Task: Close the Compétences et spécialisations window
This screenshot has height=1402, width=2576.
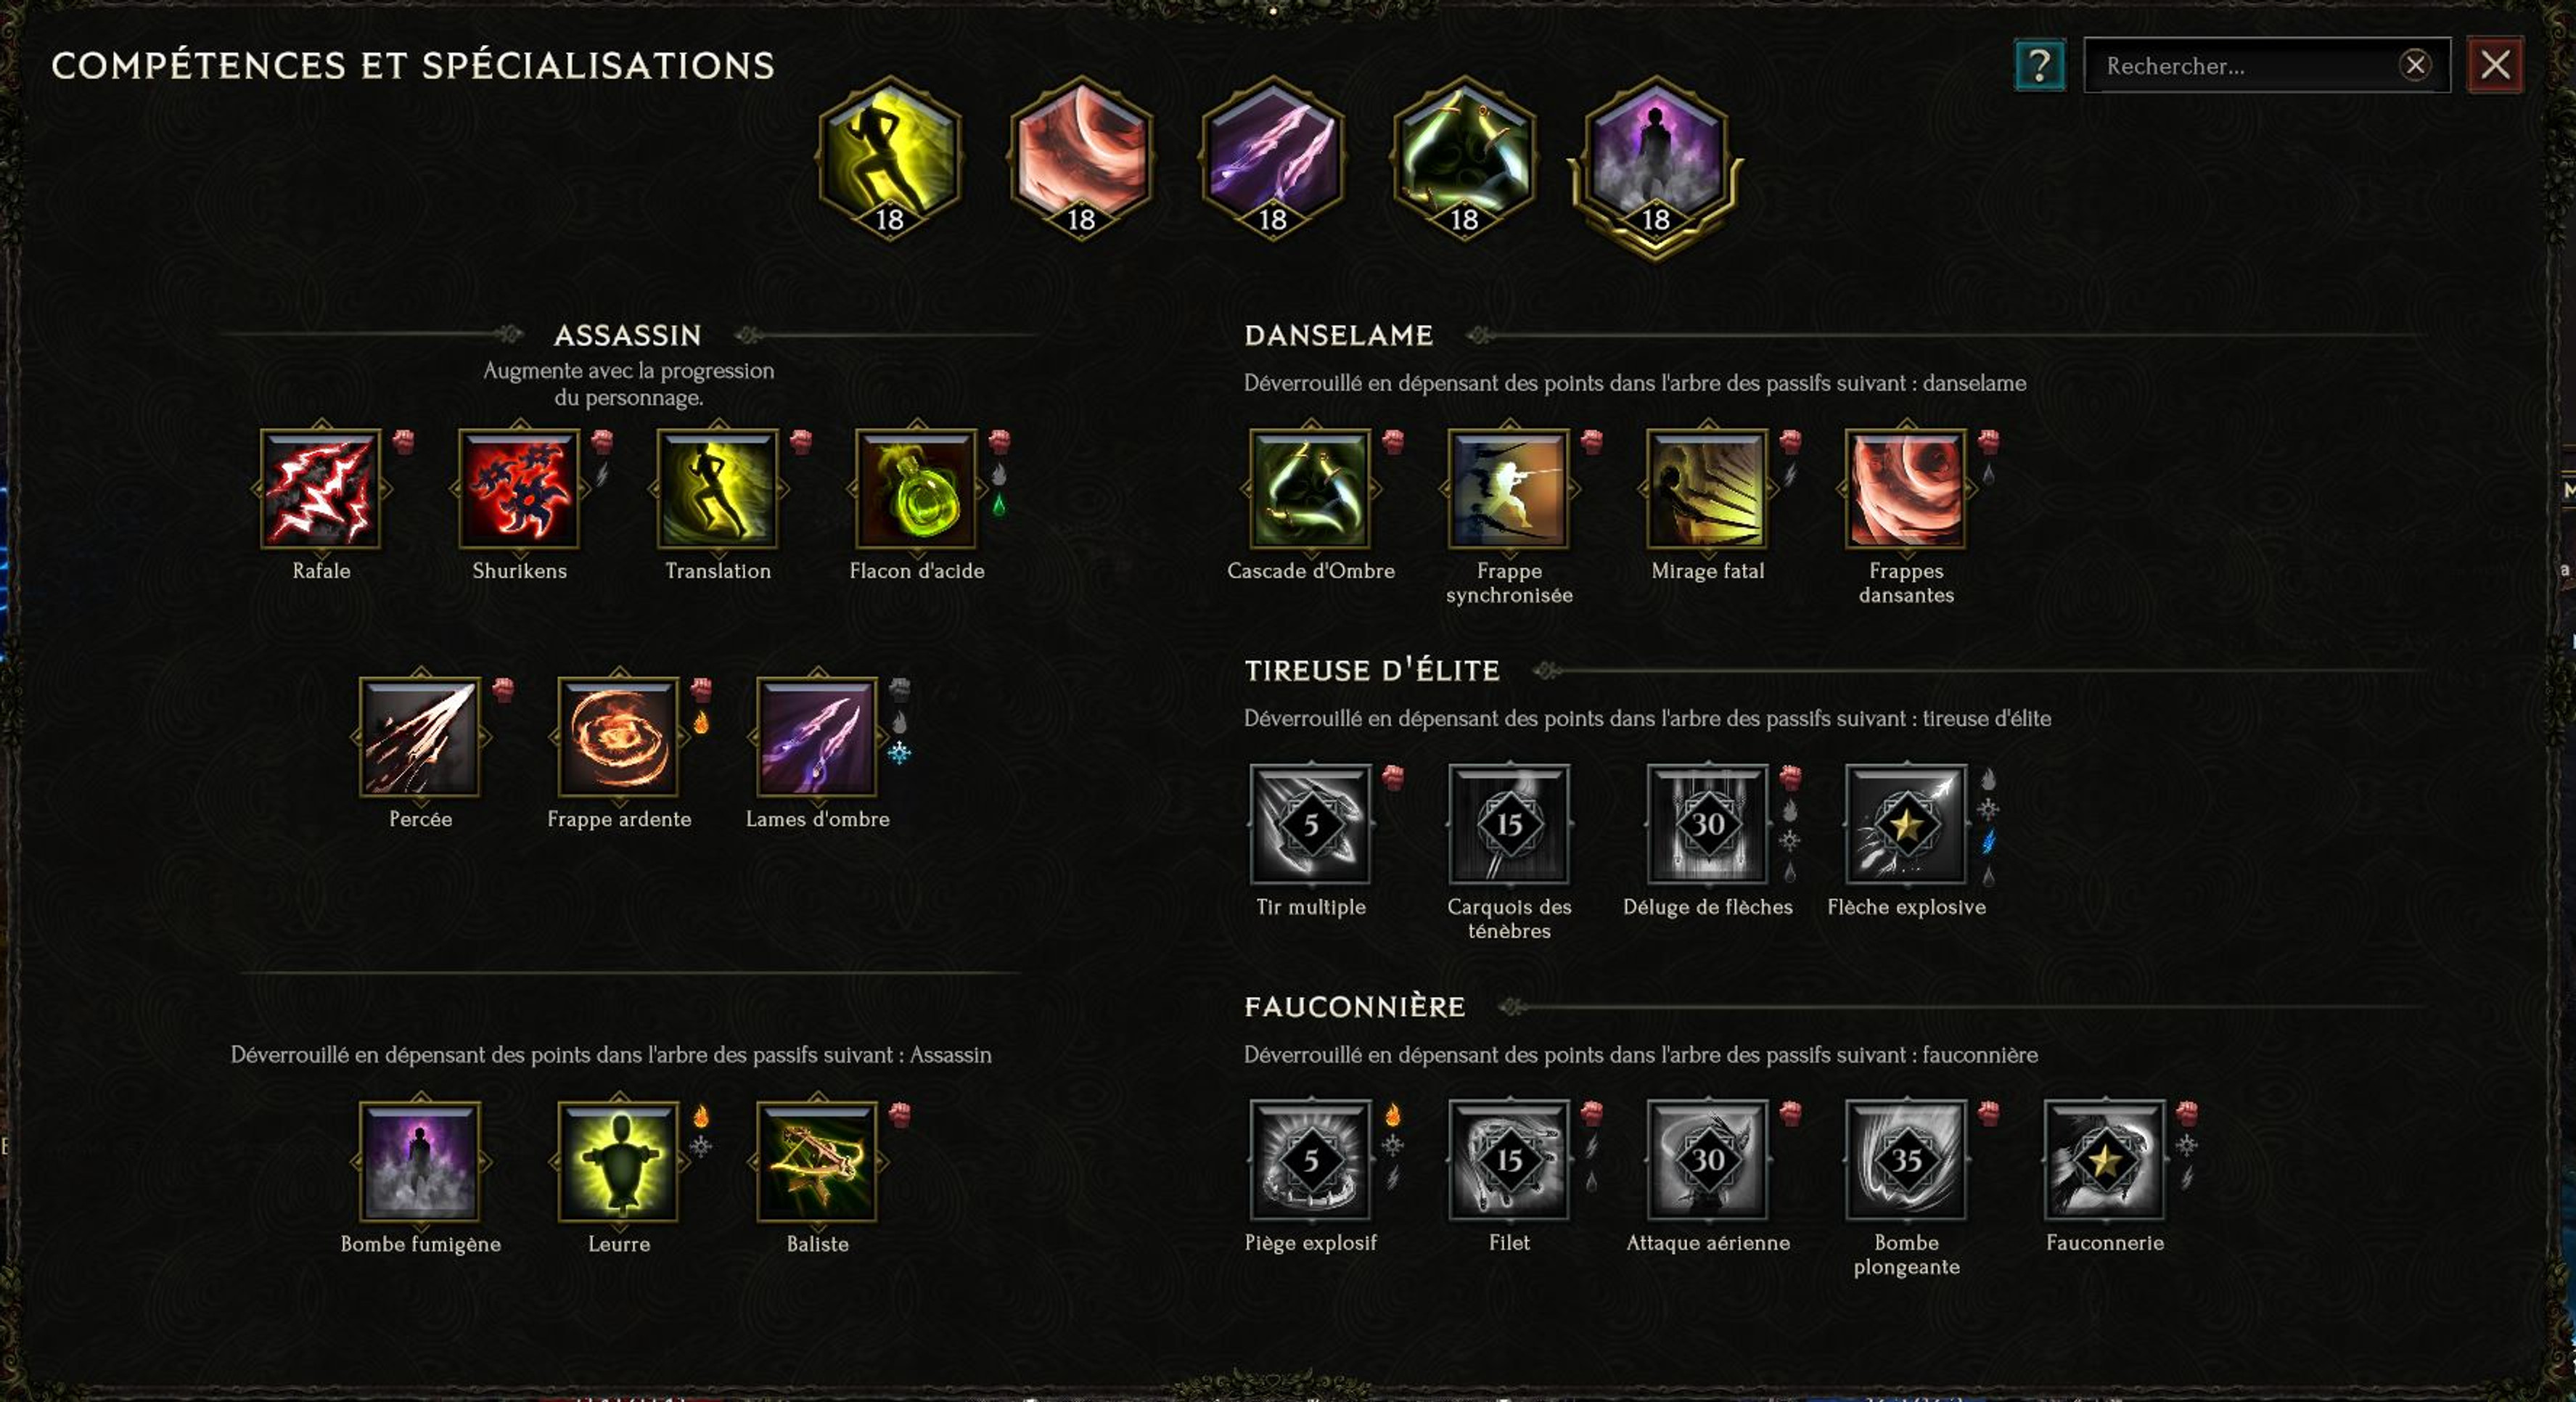Action: coord(2495,65)
